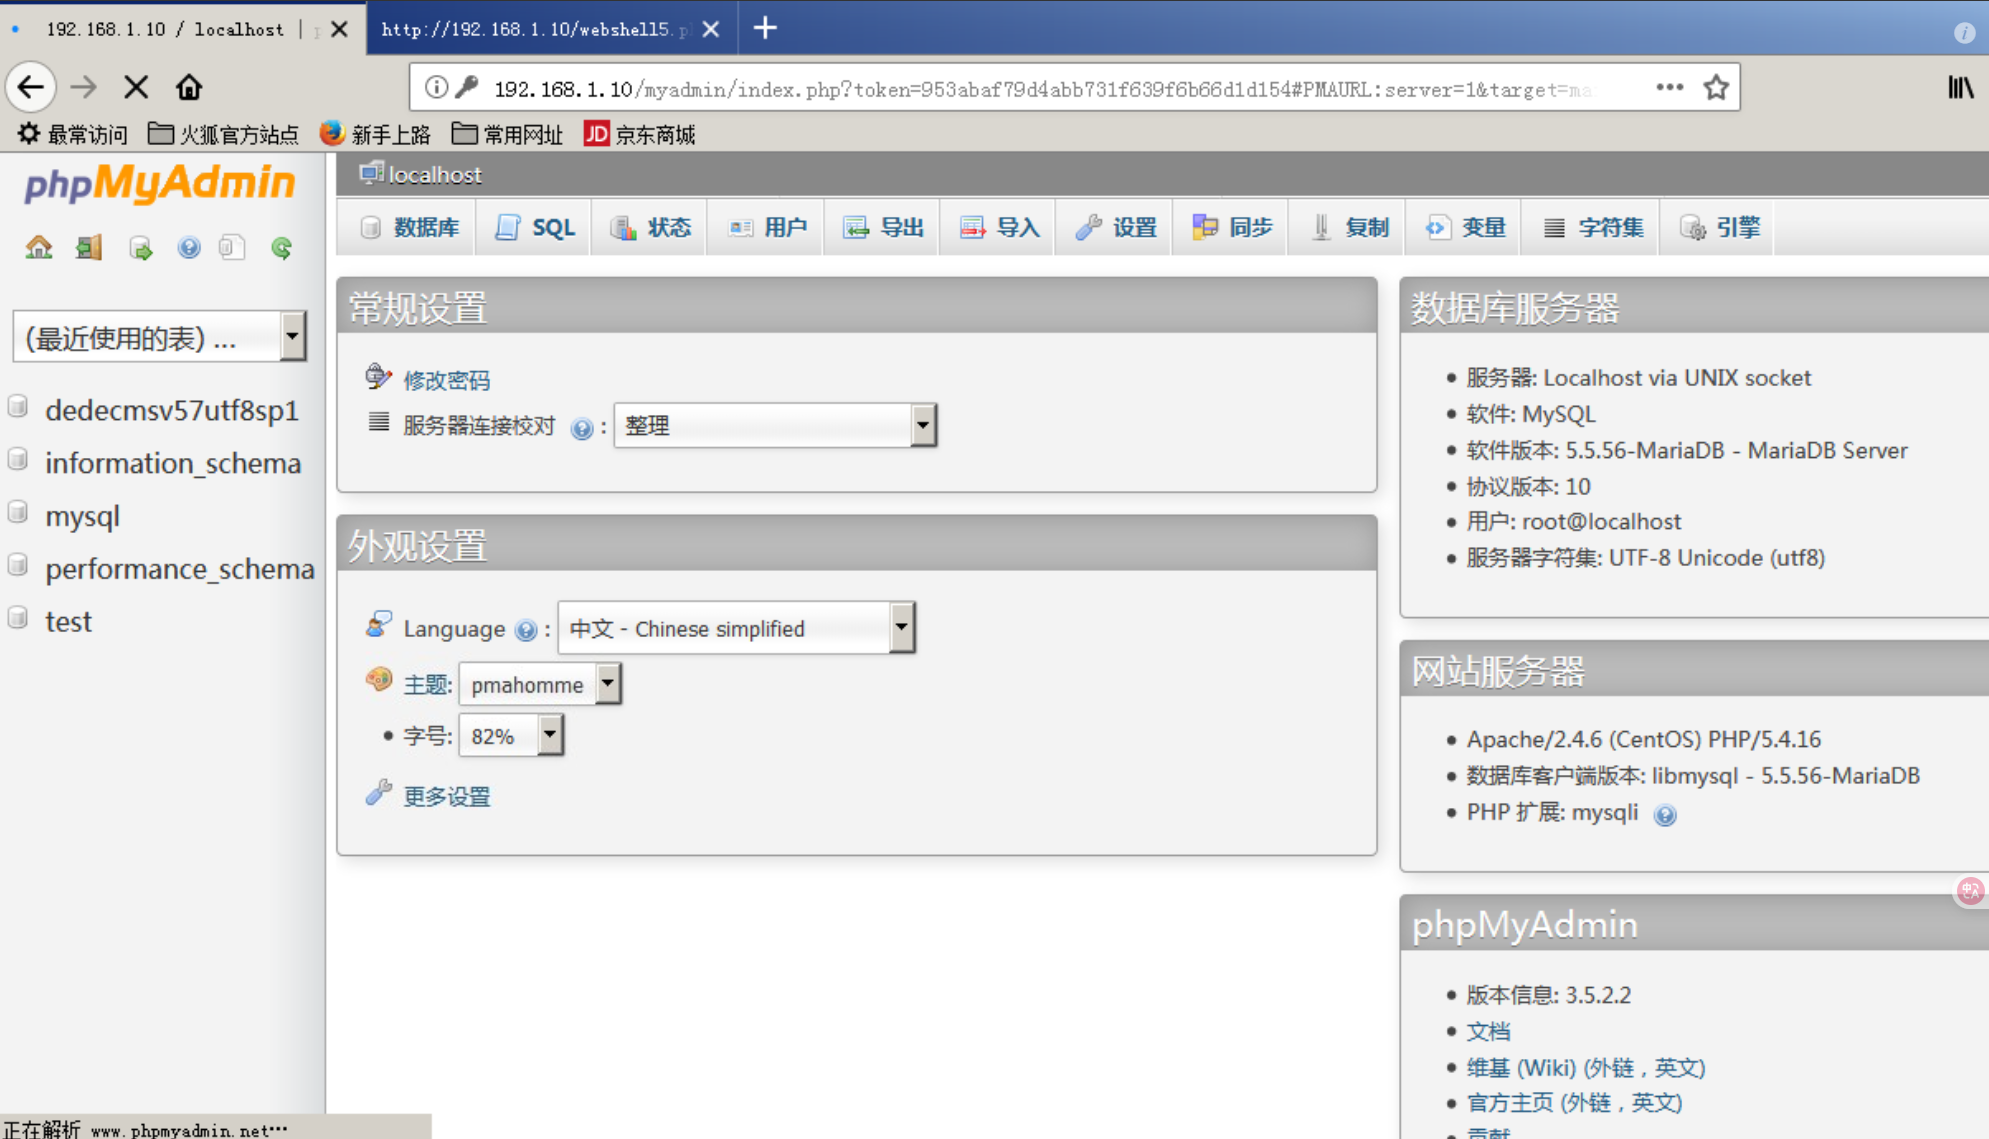Close the 192.168.1.10 / localhost tab
1989x1139 pixels.
[x=339, y=29]
